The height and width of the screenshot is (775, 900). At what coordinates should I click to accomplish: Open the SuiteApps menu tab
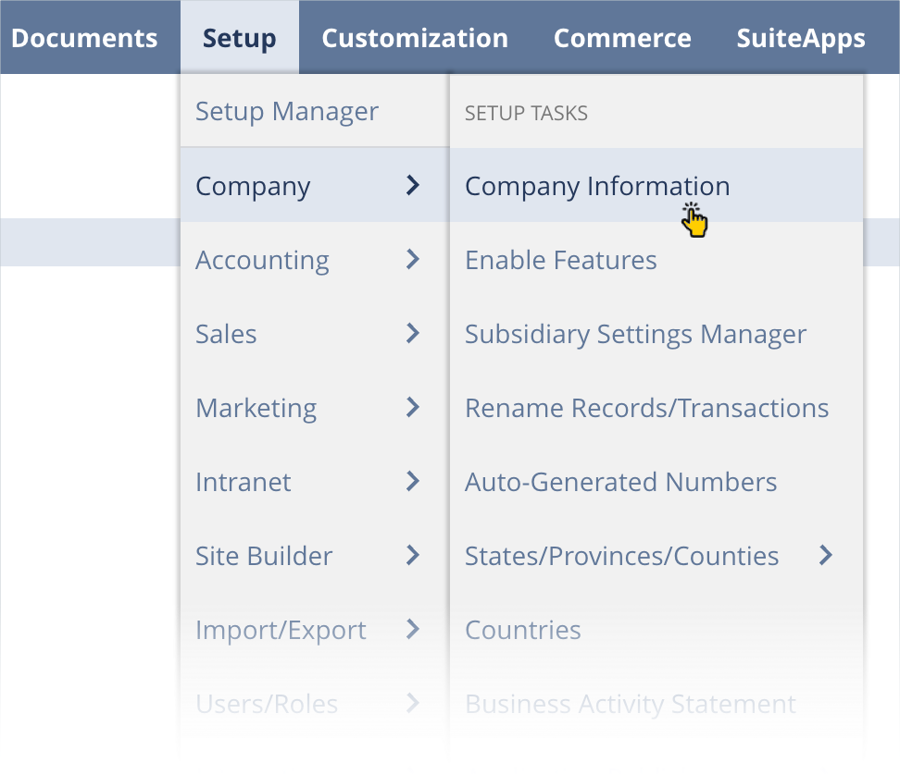(800, 38)
